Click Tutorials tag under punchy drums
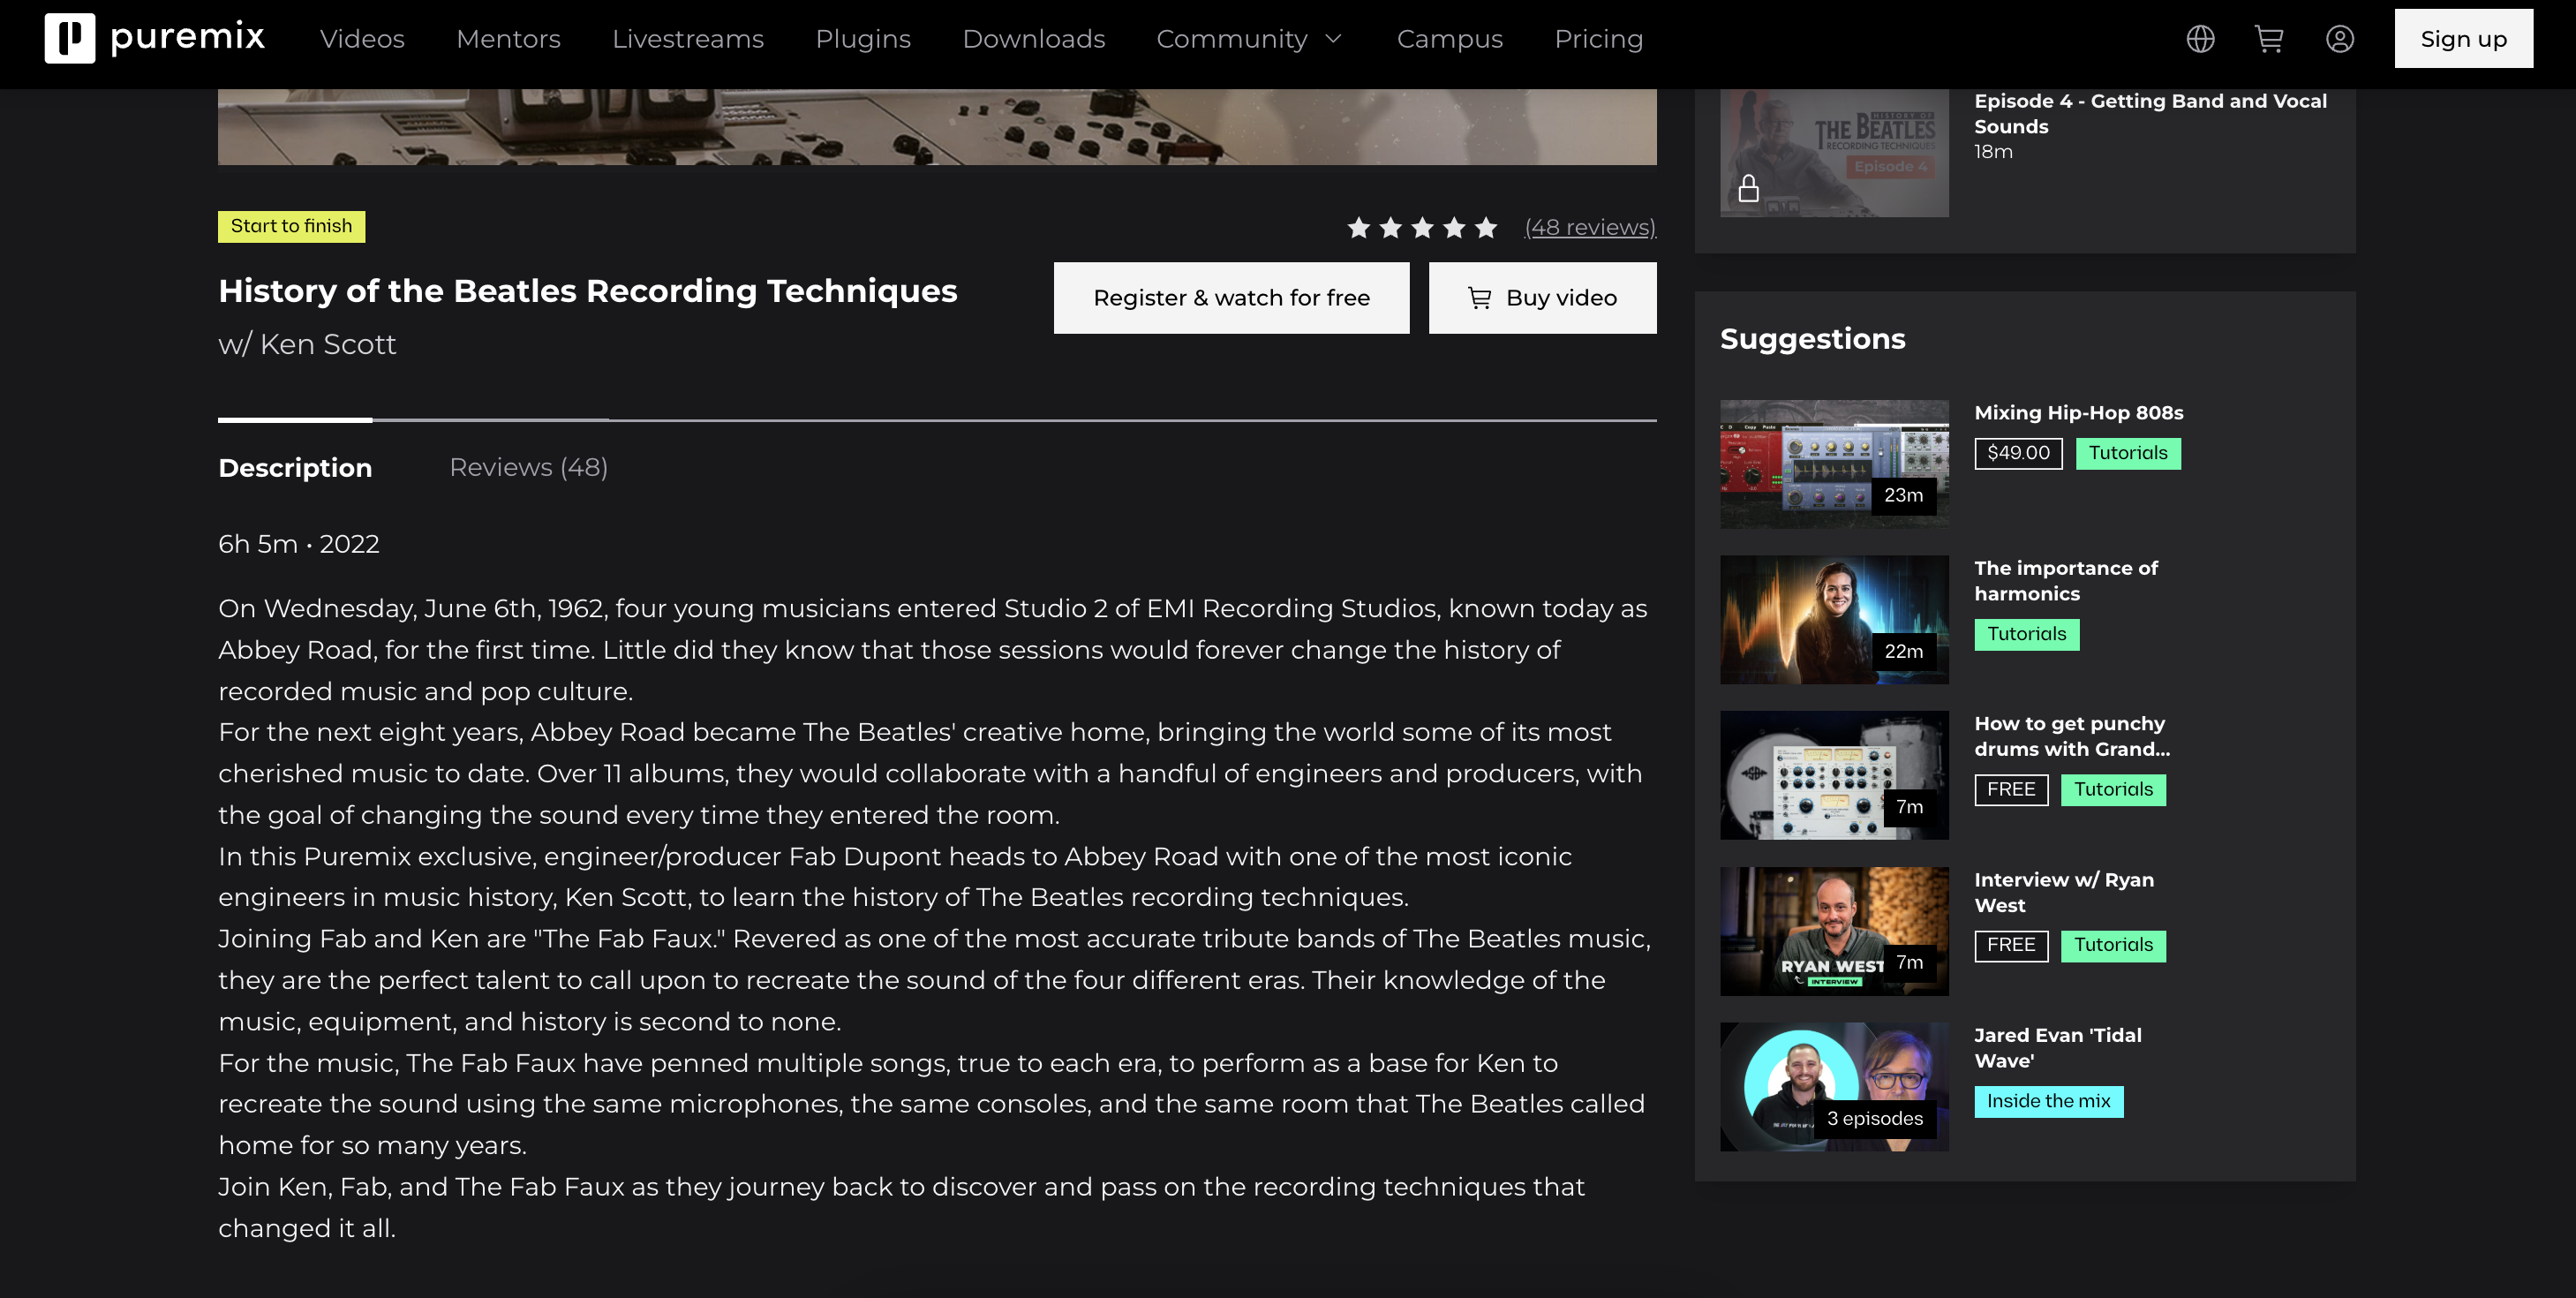 [2113, 790]
